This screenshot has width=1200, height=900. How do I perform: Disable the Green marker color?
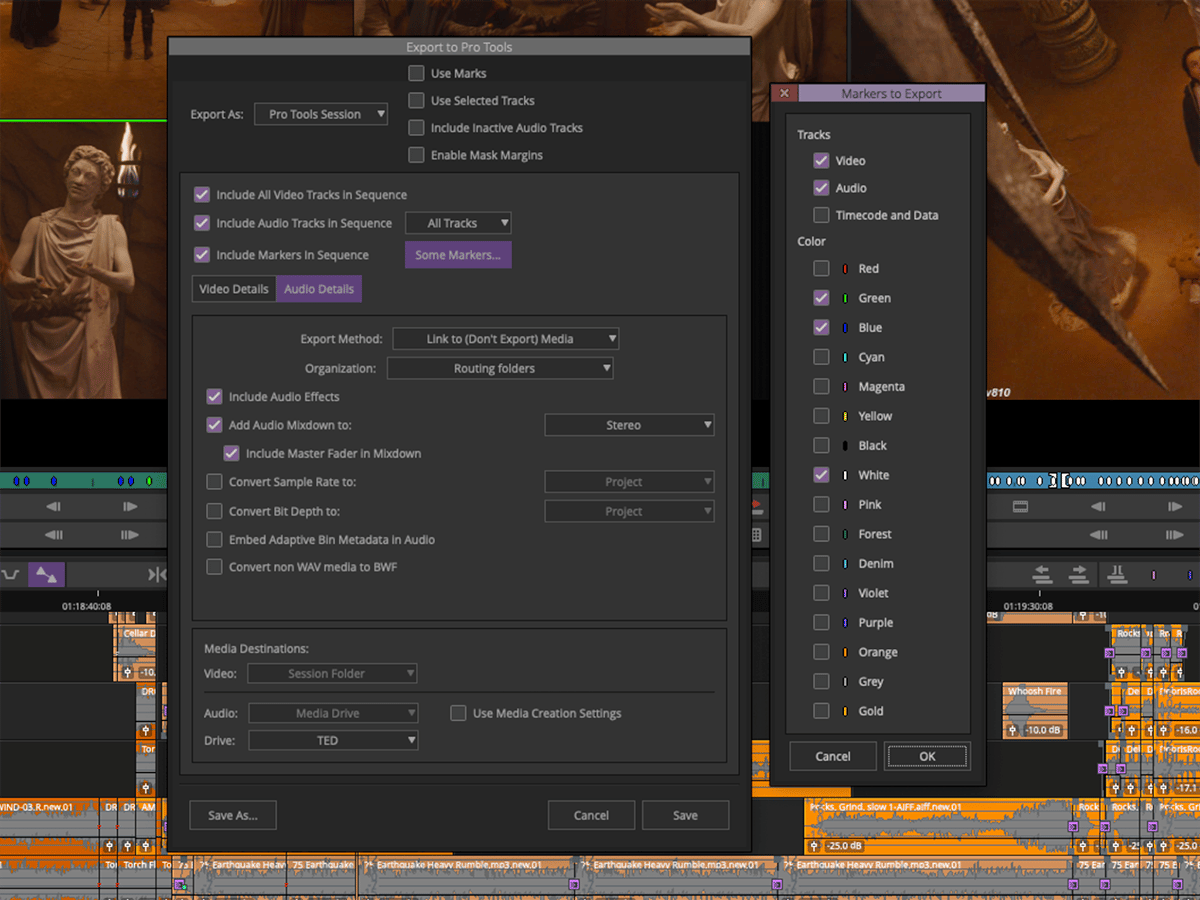[821, 298]
